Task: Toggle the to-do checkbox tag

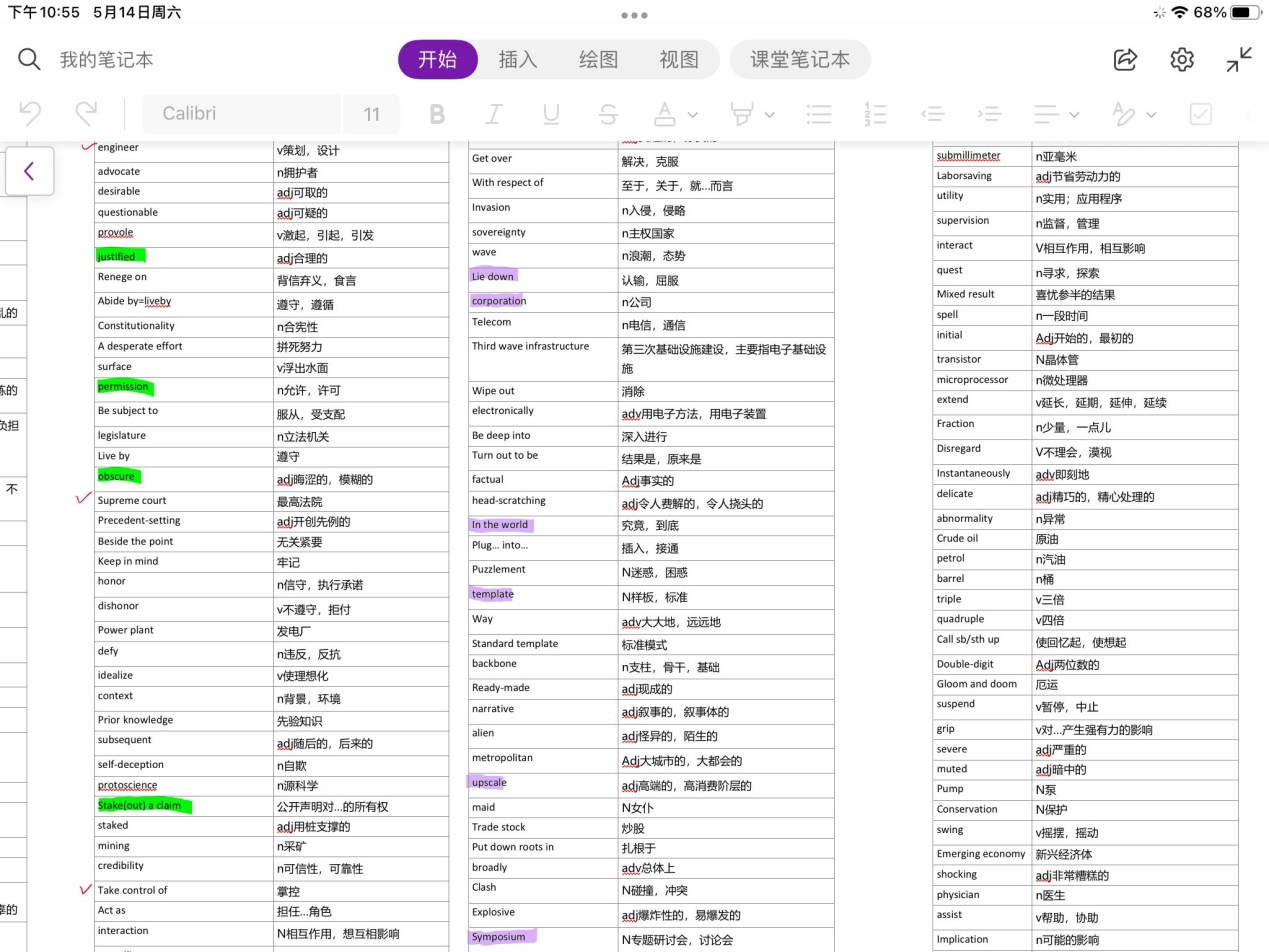Action: [x=1201, y=114]
